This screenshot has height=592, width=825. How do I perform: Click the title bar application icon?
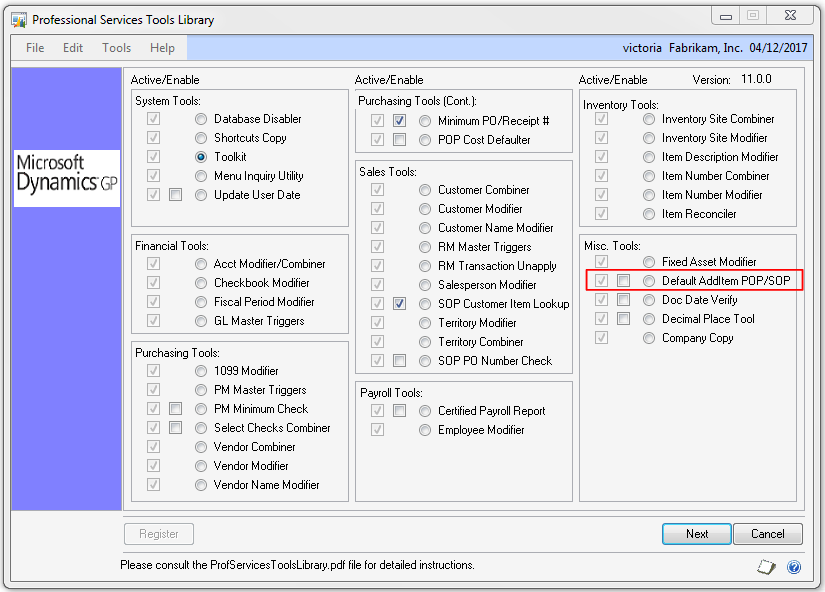(x=18, y=19)
